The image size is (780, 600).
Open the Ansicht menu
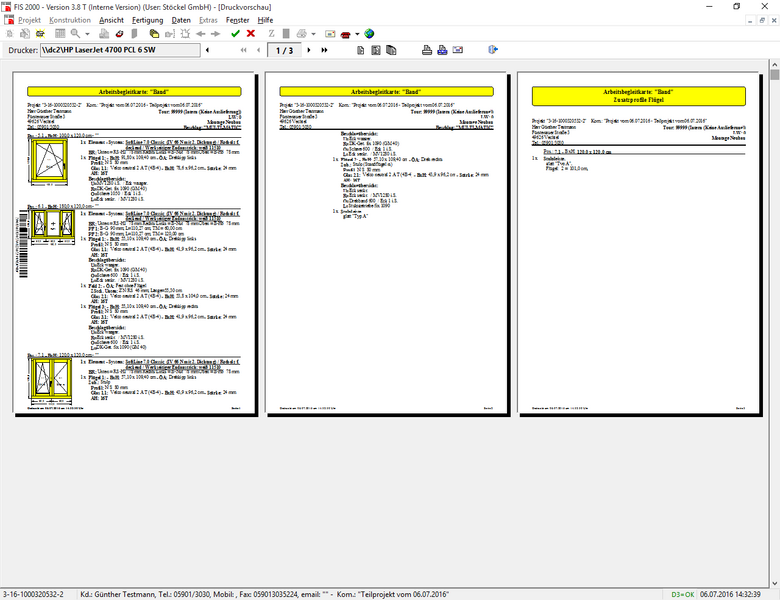pyautogui.click(x=112, y=20)
